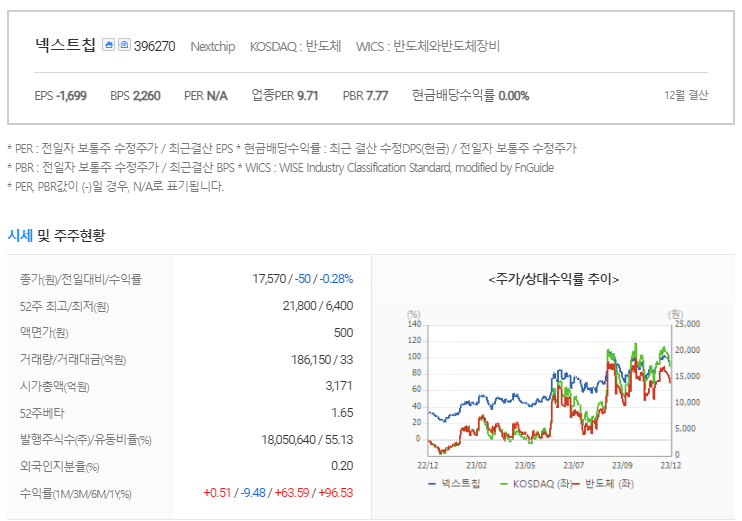
Task: Click the face value 500
Action: pos(344,333)
